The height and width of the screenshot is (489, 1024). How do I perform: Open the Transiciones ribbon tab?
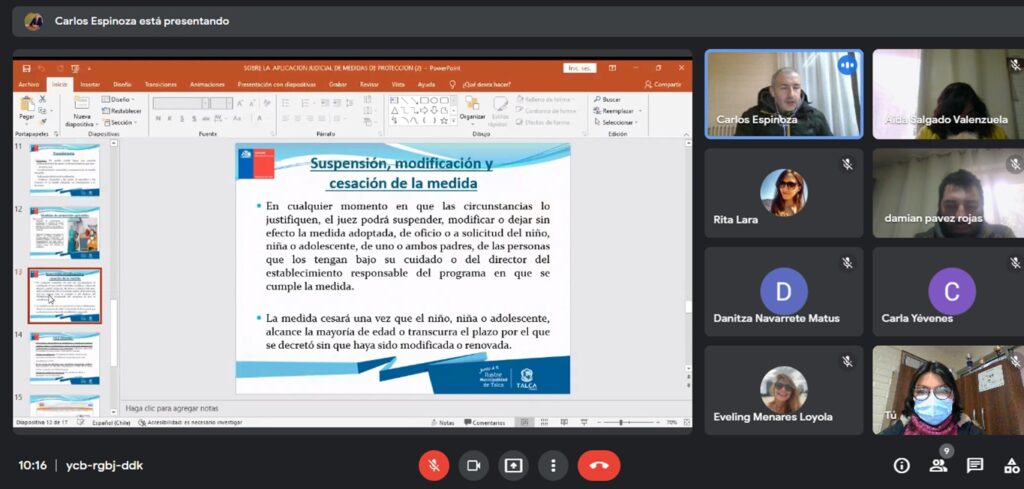pos(160,85)
